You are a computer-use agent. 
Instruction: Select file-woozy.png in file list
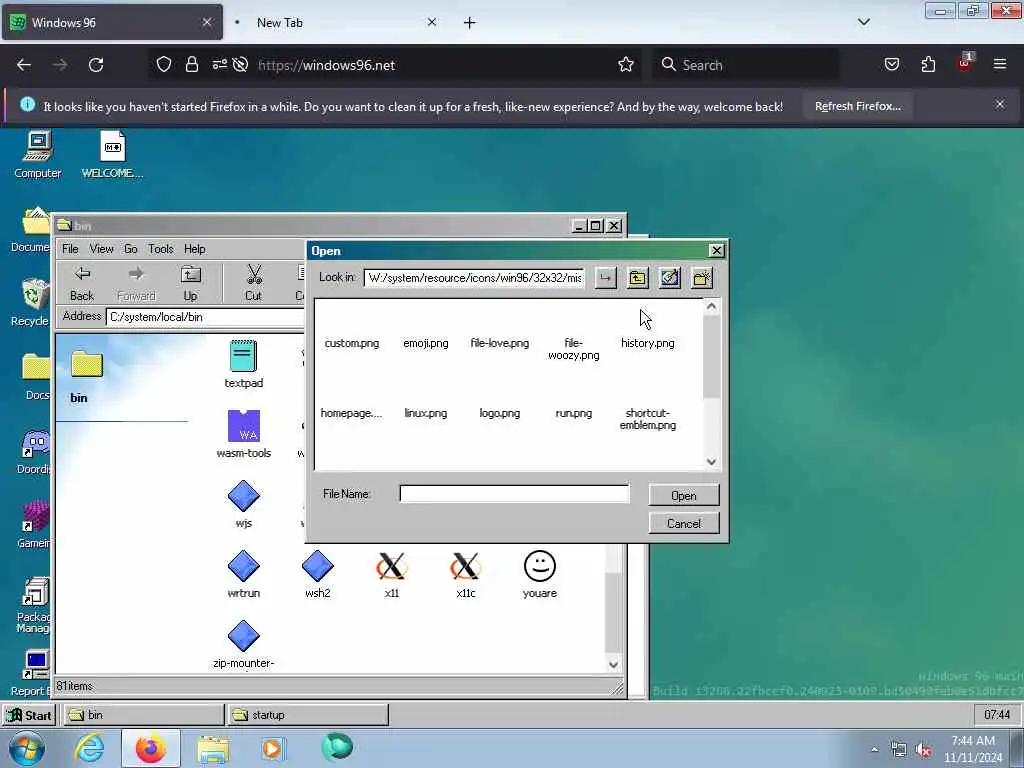tap(573, 349)
